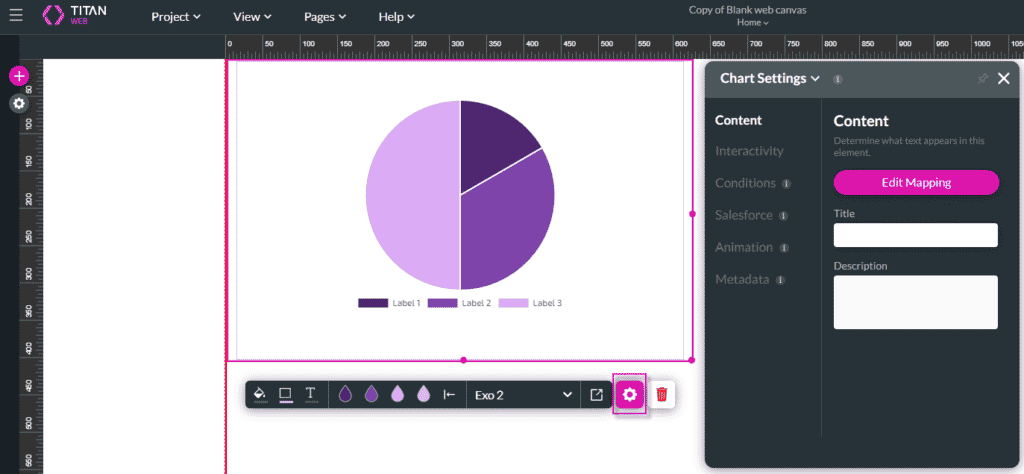Screen dimensions: 1024x474
Task: Focus the Description text area
Action: click(916, 302)
